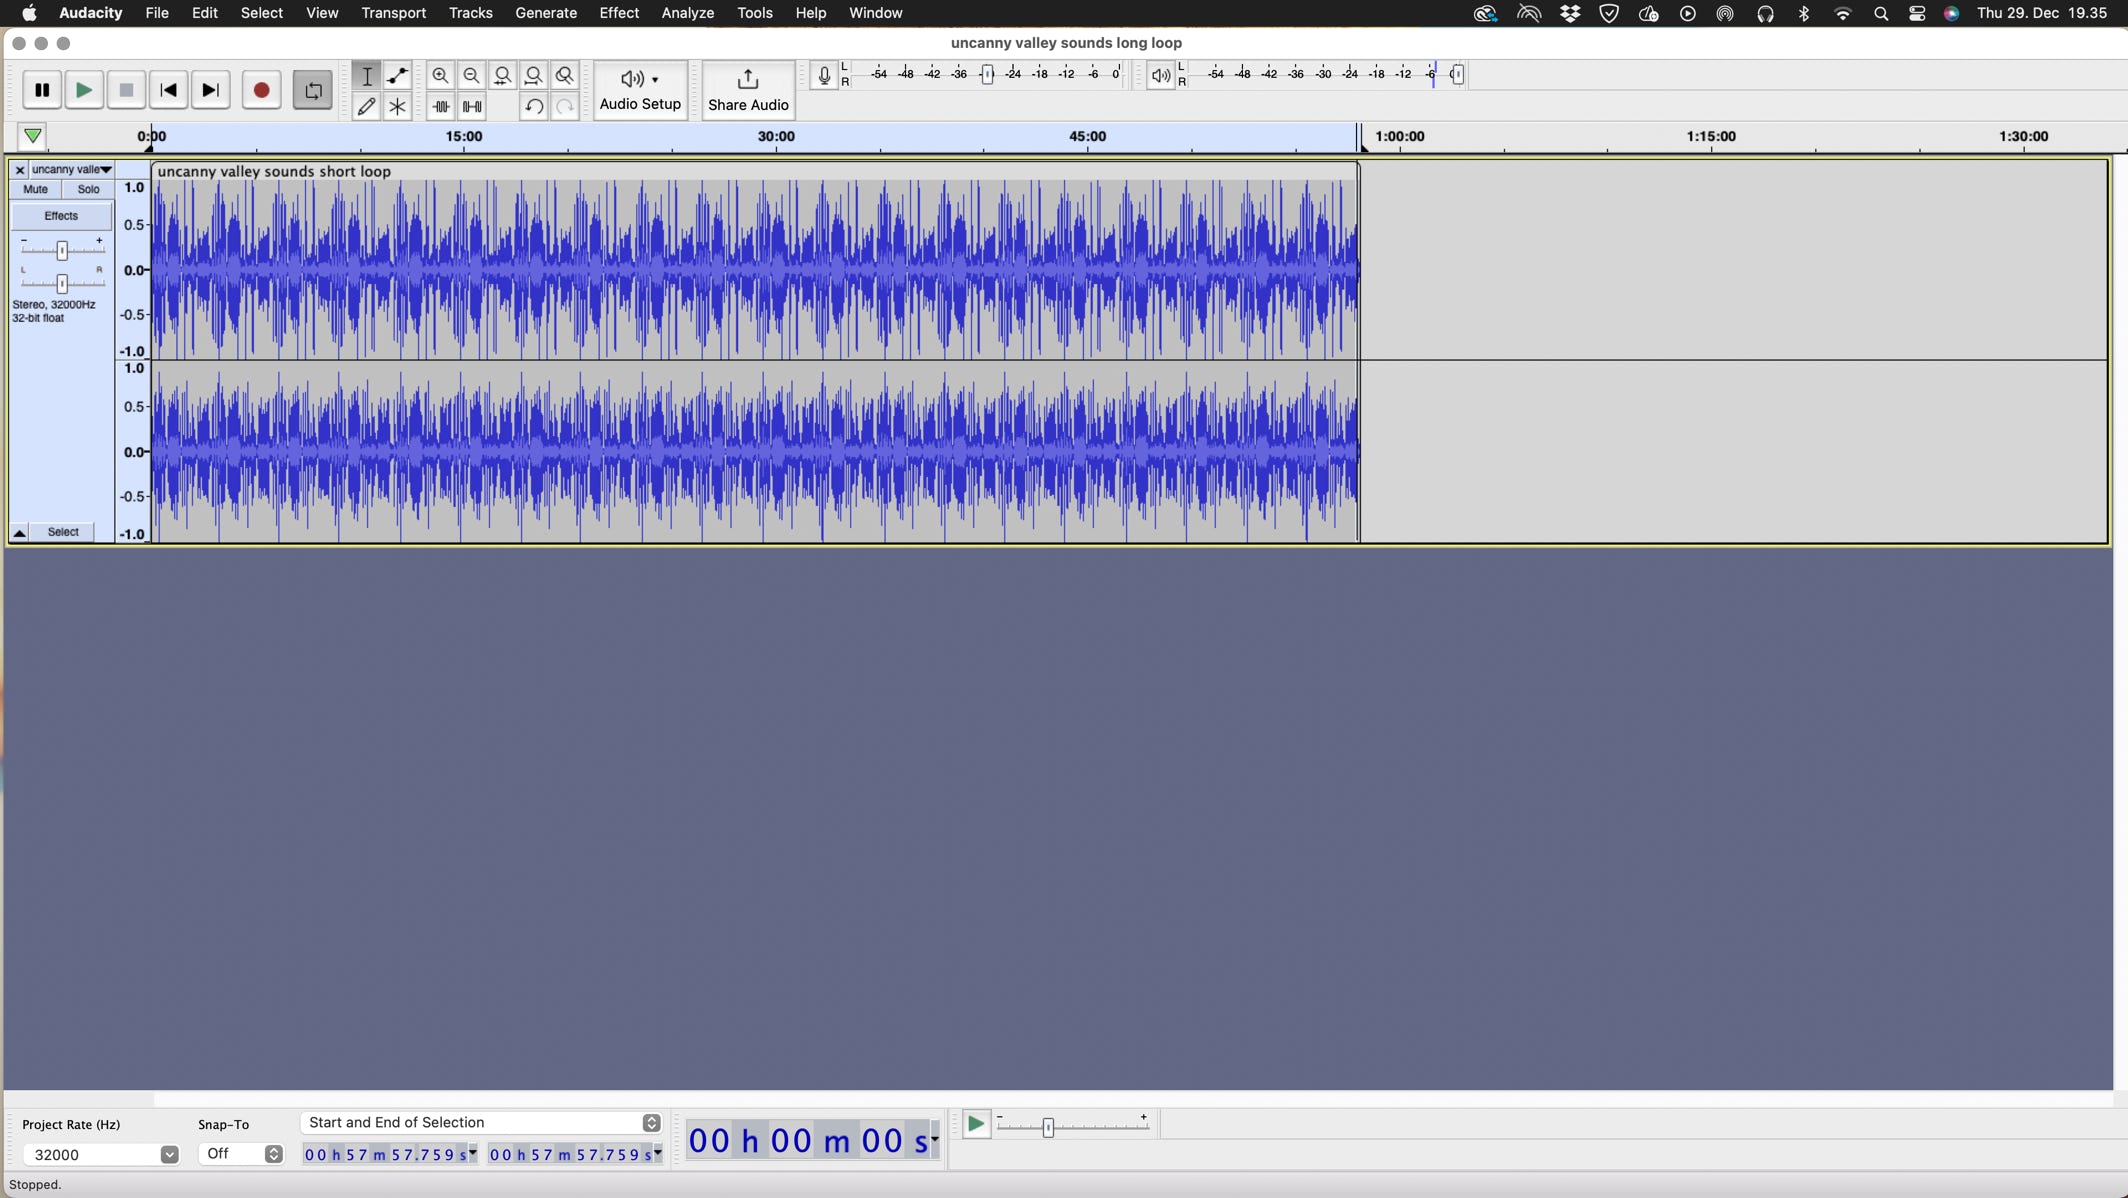Open the Generate menu
Image resolution: width=2128 pixels, height=1198 pixels.
coord(545,13)
